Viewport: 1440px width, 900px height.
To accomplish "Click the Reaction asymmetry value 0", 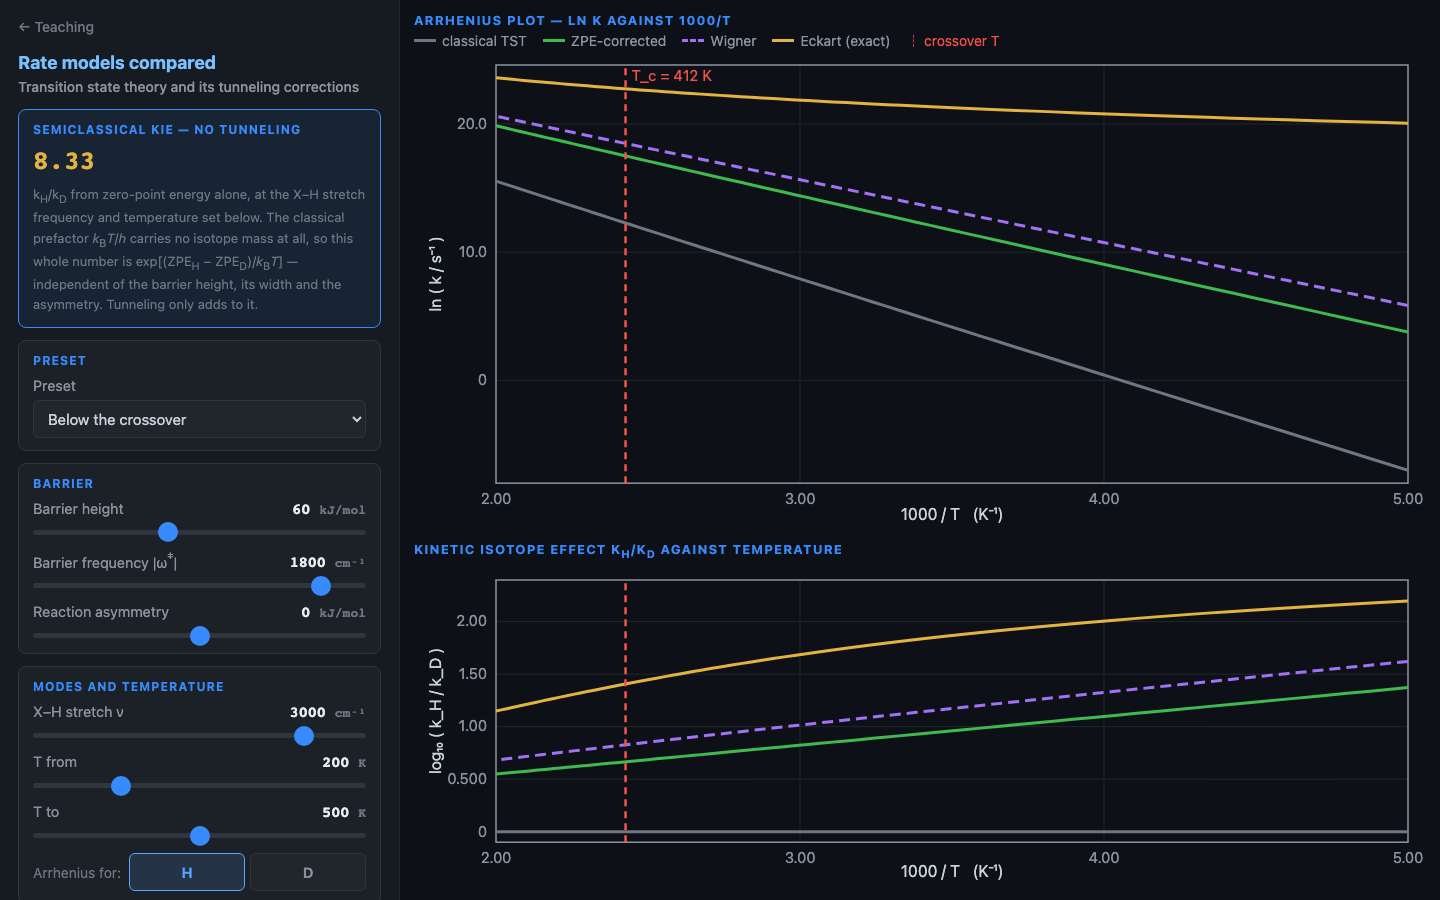I will (x=306, y=612).
